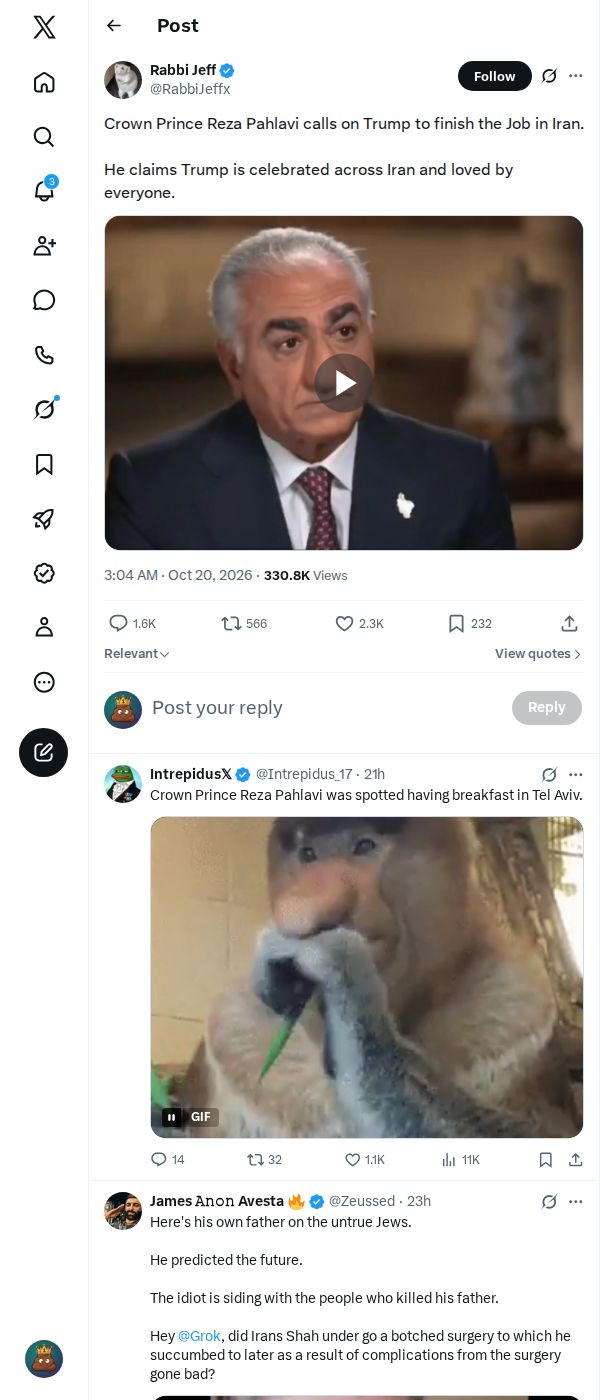The image size is (600, 1400).
Task: Go back using the arrow beside Post
Action: click(x=114, y=26)
